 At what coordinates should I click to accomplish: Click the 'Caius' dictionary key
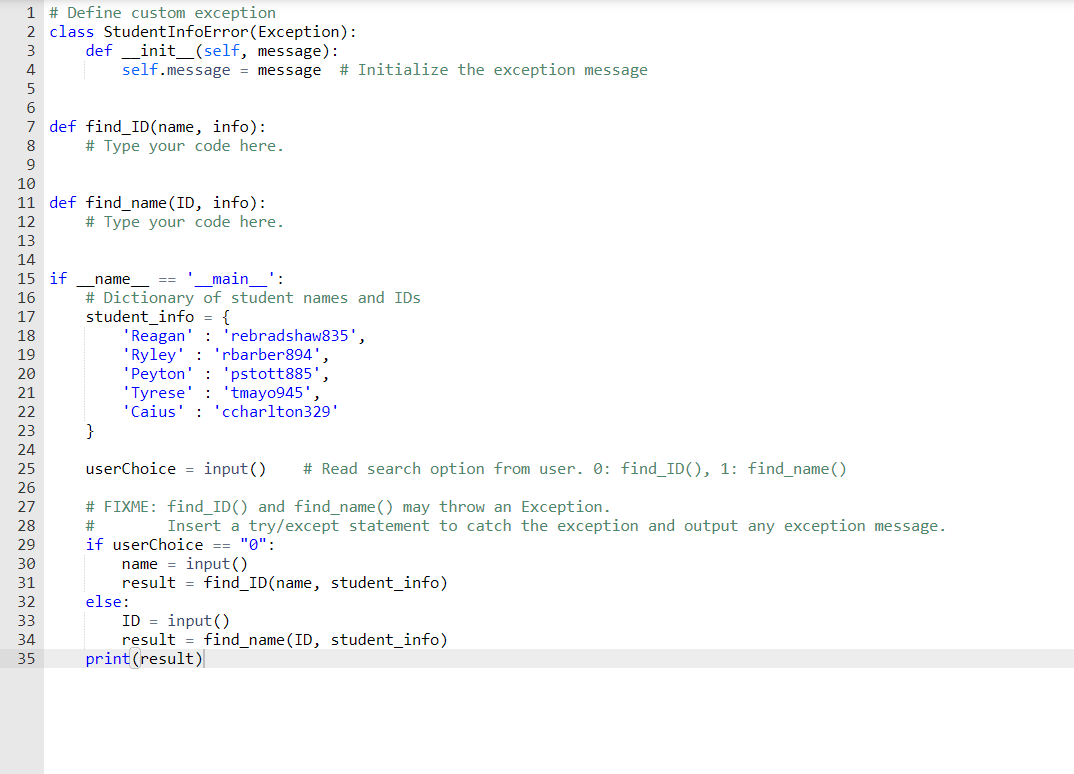153,412
